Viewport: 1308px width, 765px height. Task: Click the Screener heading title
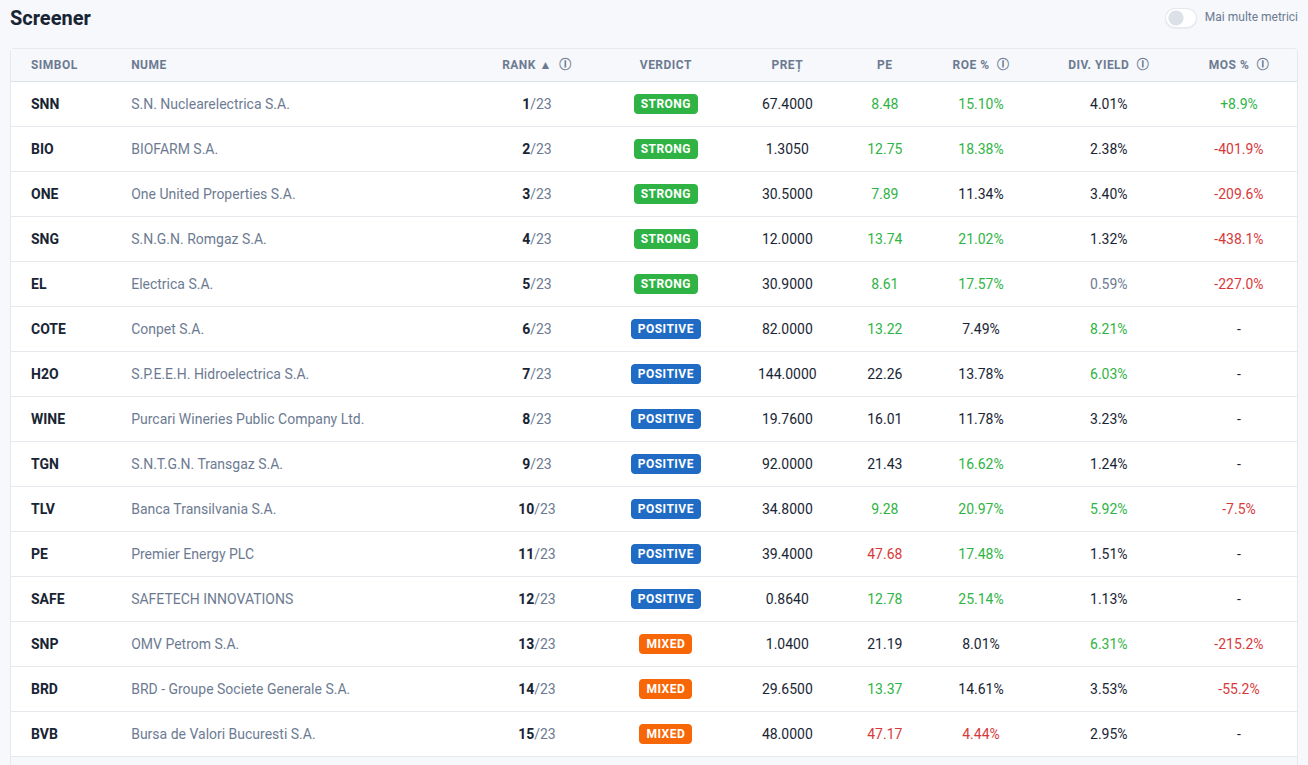pyautogui.click(x=50, y=19)
